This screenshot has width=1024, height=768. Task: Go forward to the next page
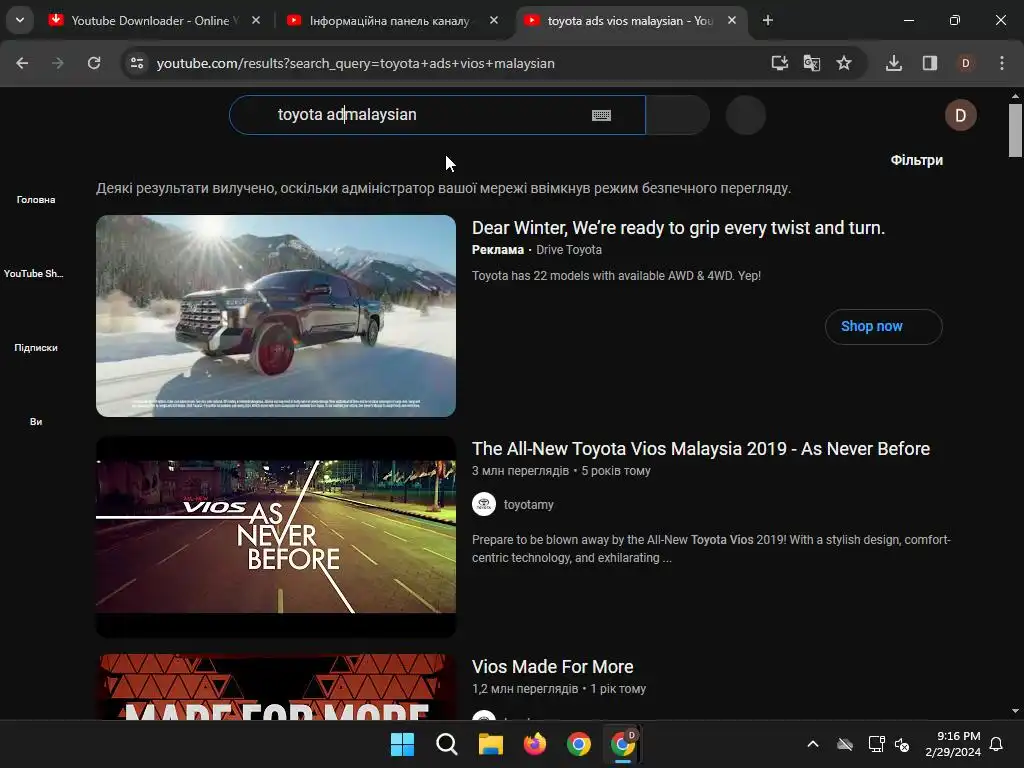click(x=58, y=63)
